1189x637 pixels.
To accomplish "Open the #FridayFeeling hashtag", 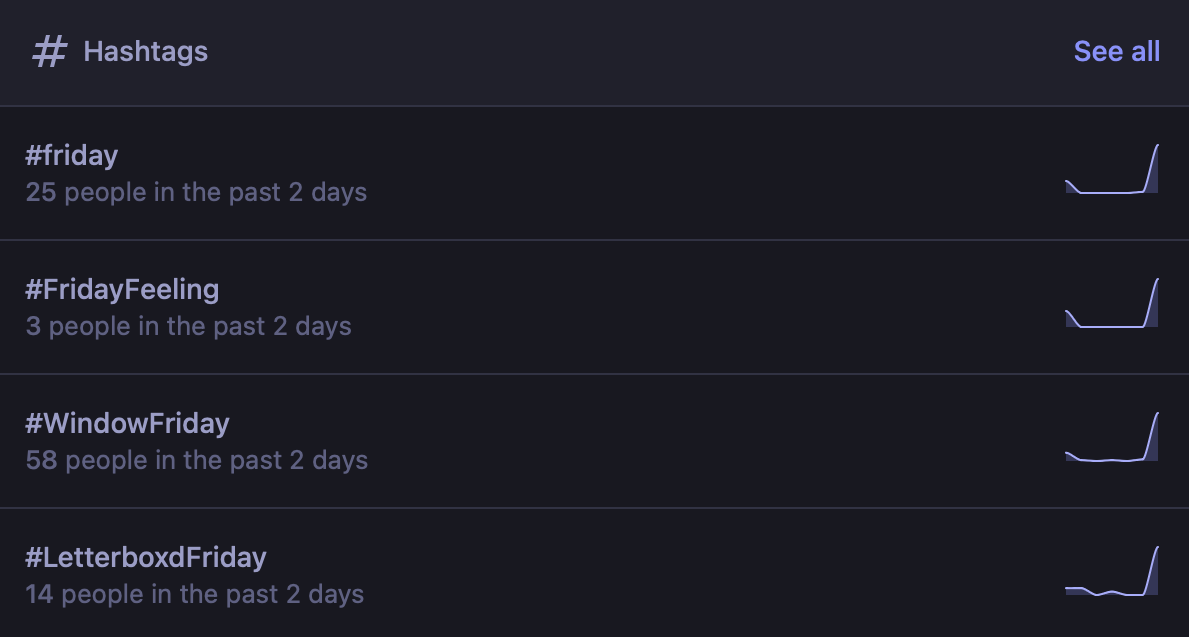I will (122, 290).
